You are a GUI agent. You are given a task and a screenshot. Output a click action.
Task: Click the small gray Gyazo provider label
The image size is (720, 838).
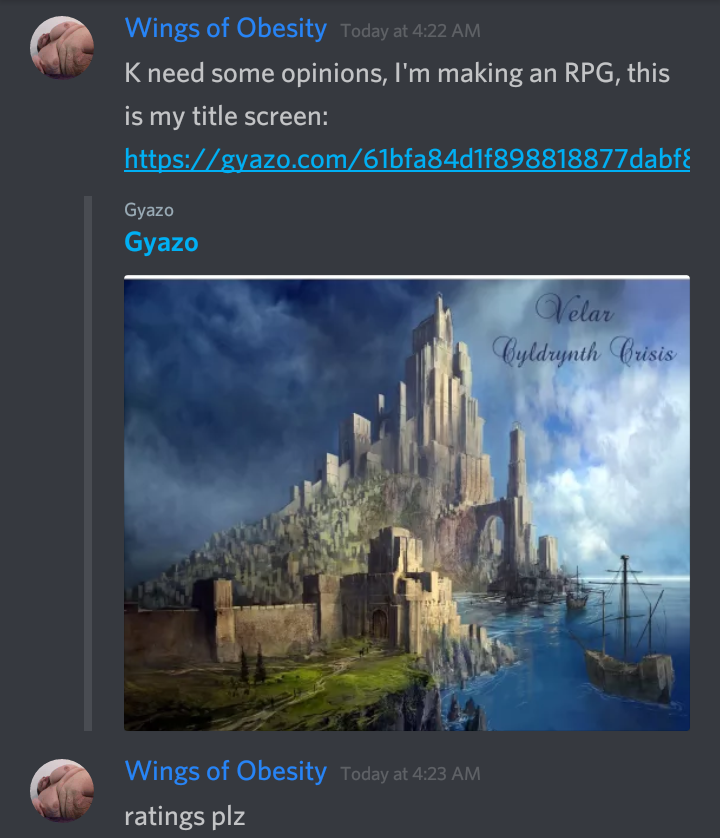(149, 210)
